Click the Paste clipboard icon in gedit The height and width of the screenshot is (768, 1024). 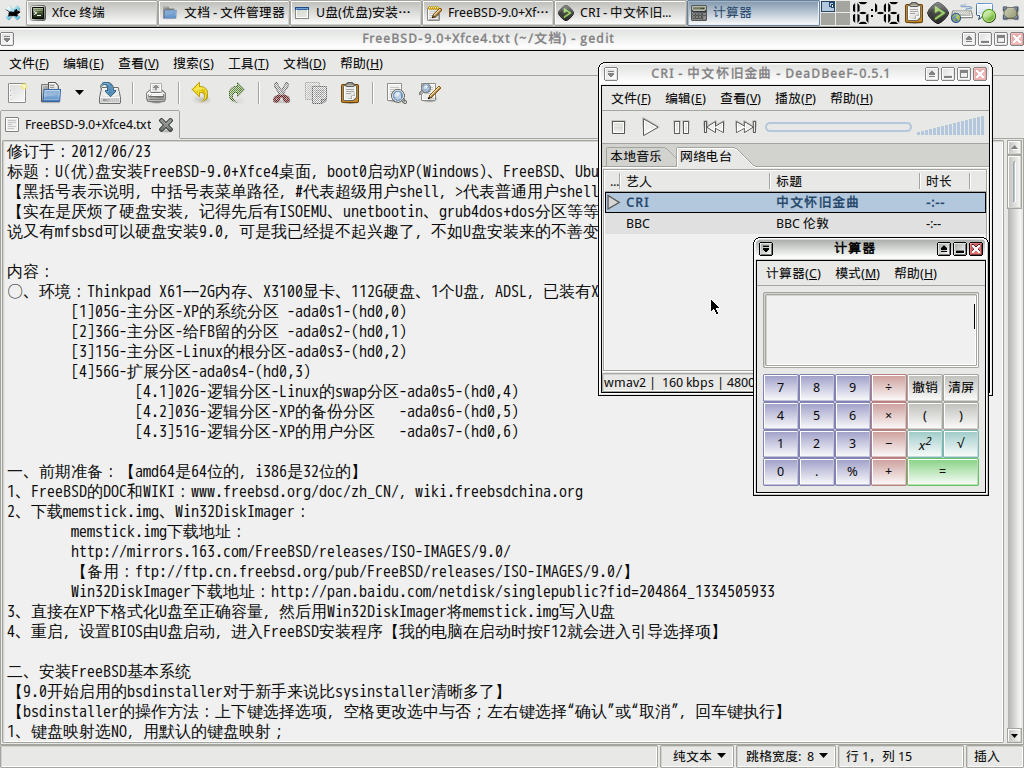click(x=350, y=94)
